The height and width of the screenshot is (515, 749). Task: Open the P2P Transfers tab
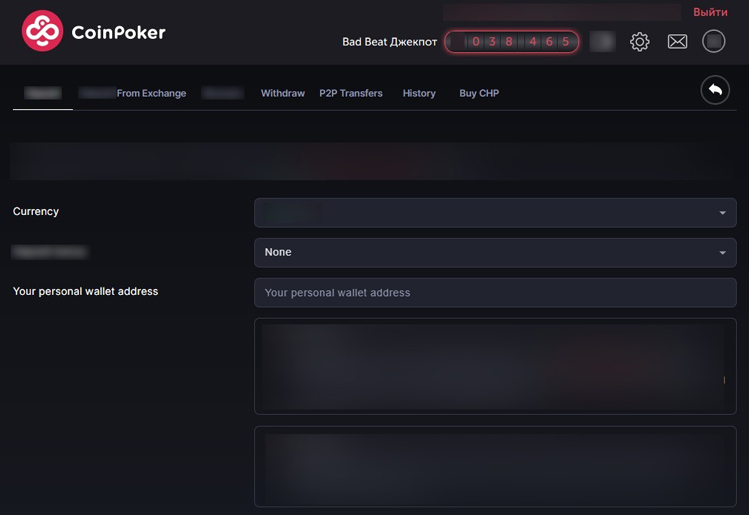click(351, 93)
